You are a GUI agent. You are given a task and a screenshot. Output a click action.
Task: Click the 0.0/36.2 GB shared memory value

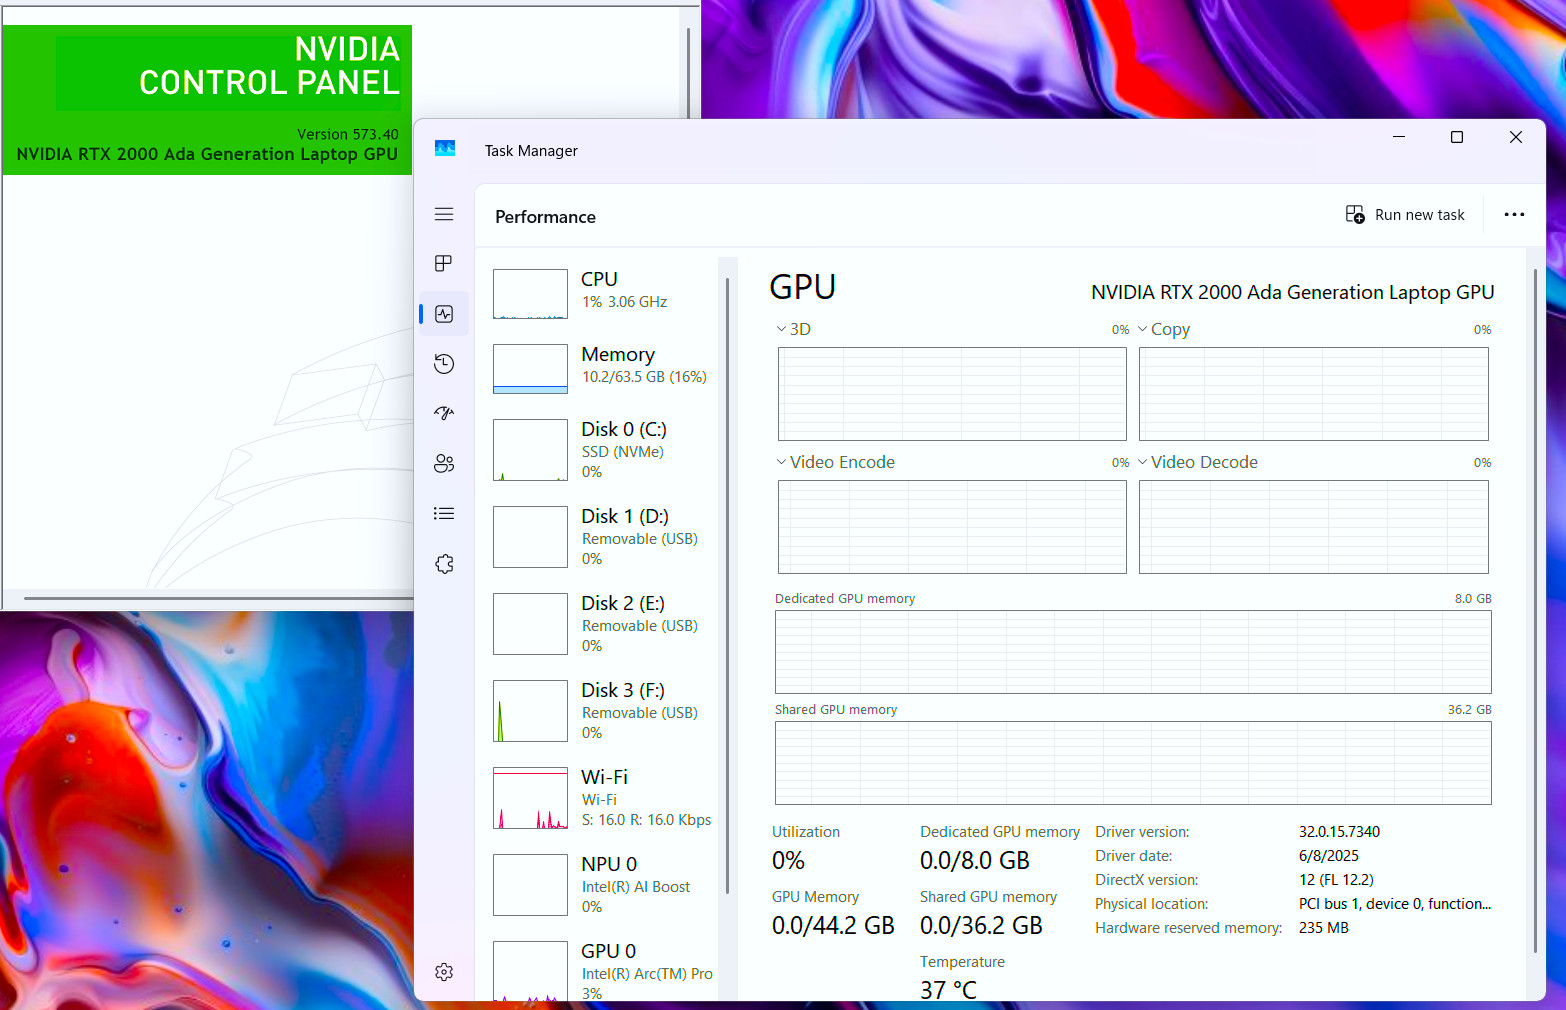tap(981, 926)
